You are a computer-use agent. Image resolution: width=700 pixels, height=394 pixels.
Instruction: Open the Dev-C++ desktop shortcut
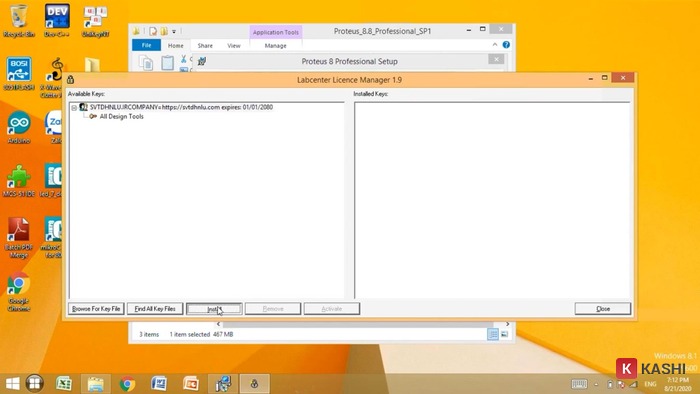57,21
